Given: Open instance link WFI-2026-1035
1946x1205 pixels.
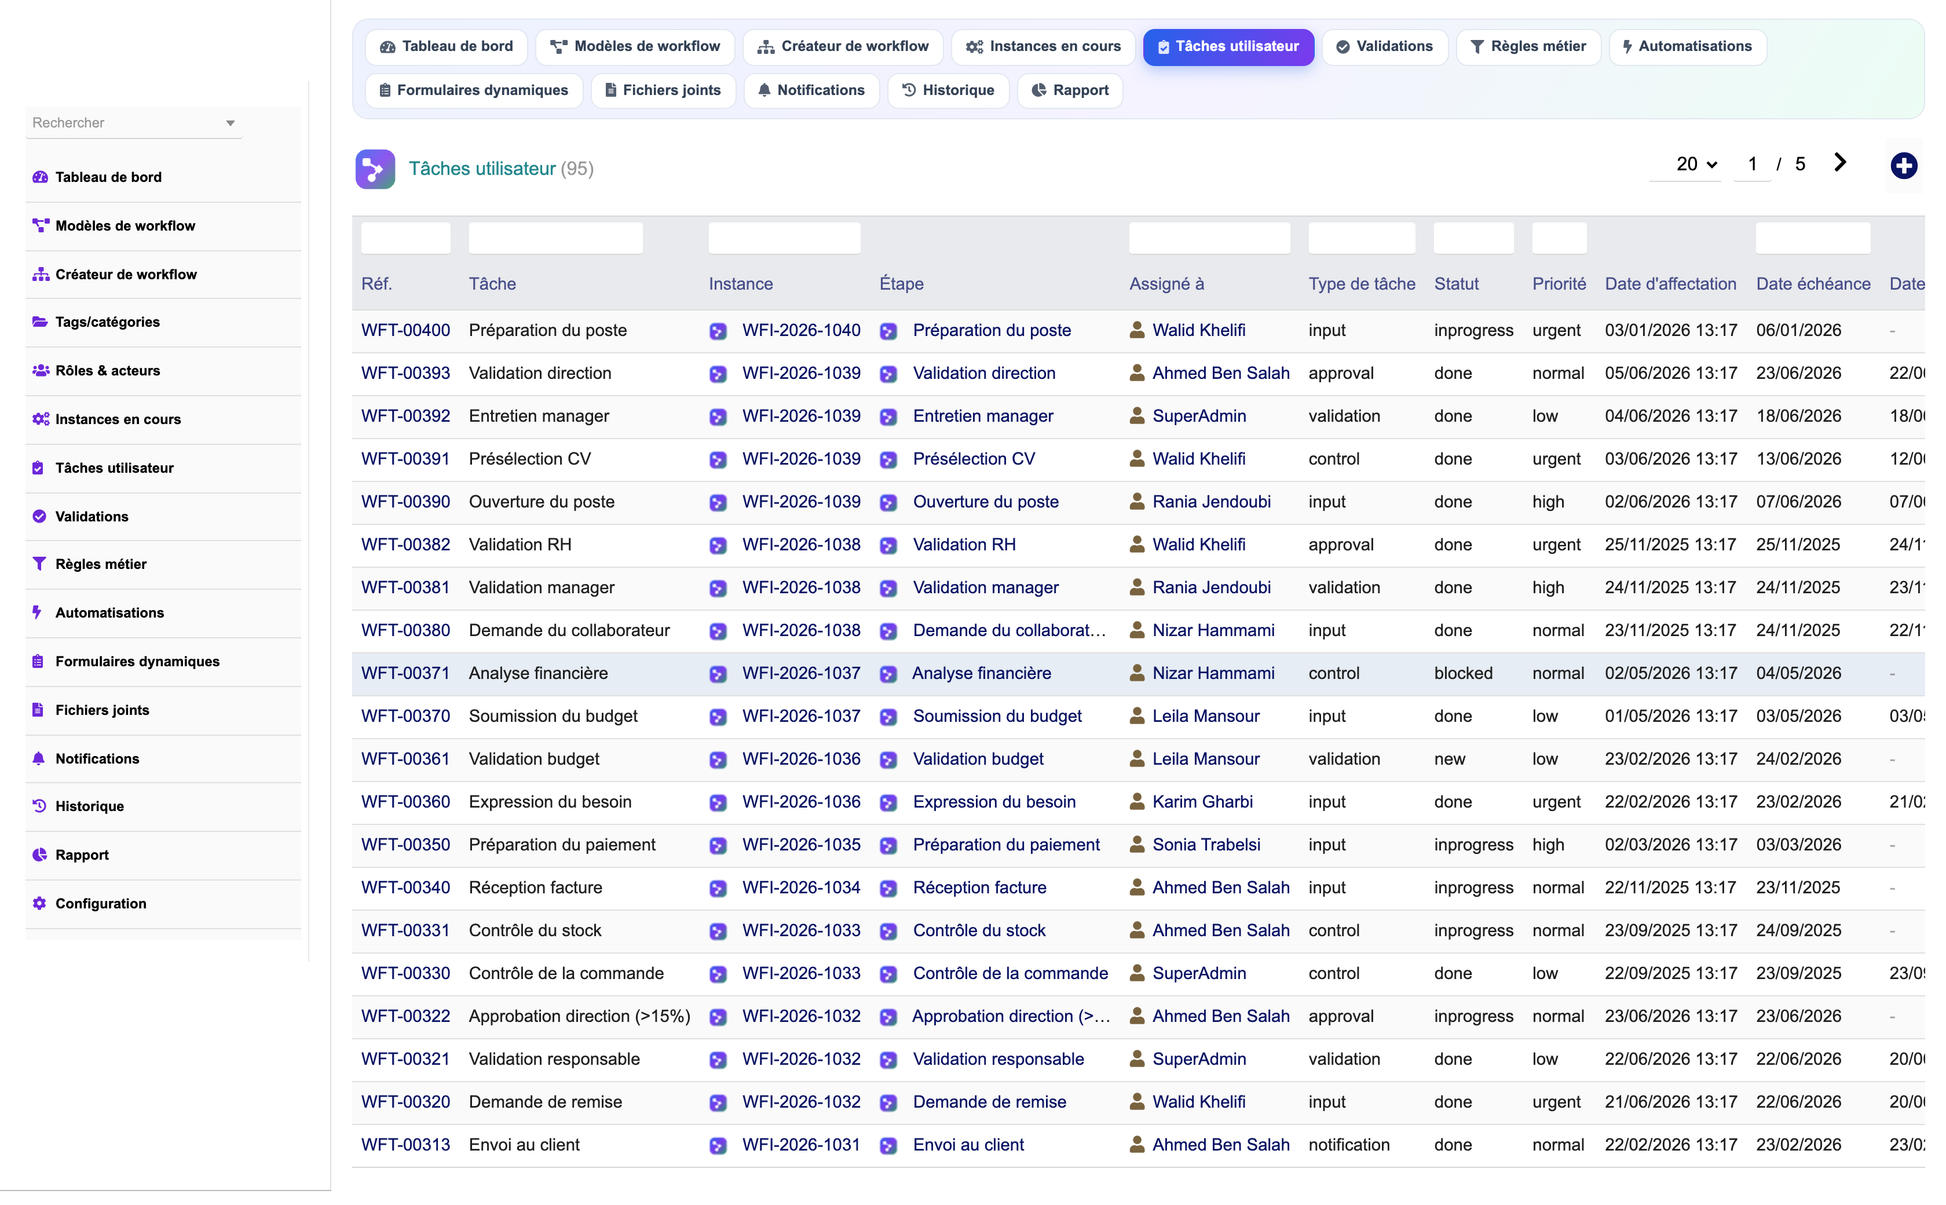Looking at the screenshot, I should click(x=801, y=844).
